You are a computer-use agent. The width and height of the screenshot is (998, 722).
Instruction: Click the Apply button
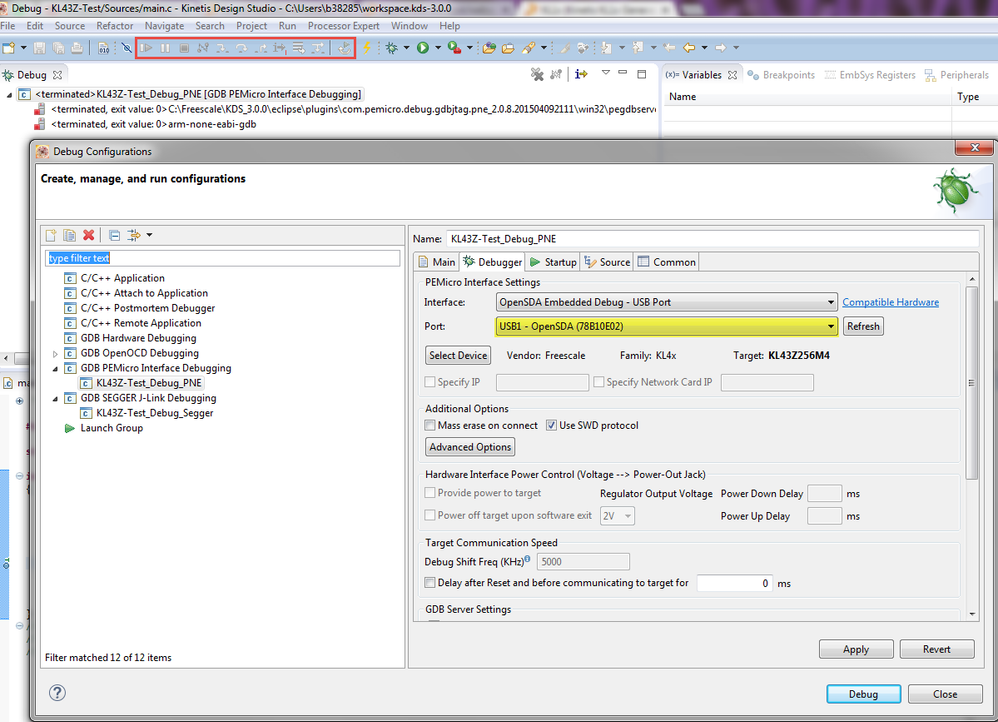click(856, 649)
